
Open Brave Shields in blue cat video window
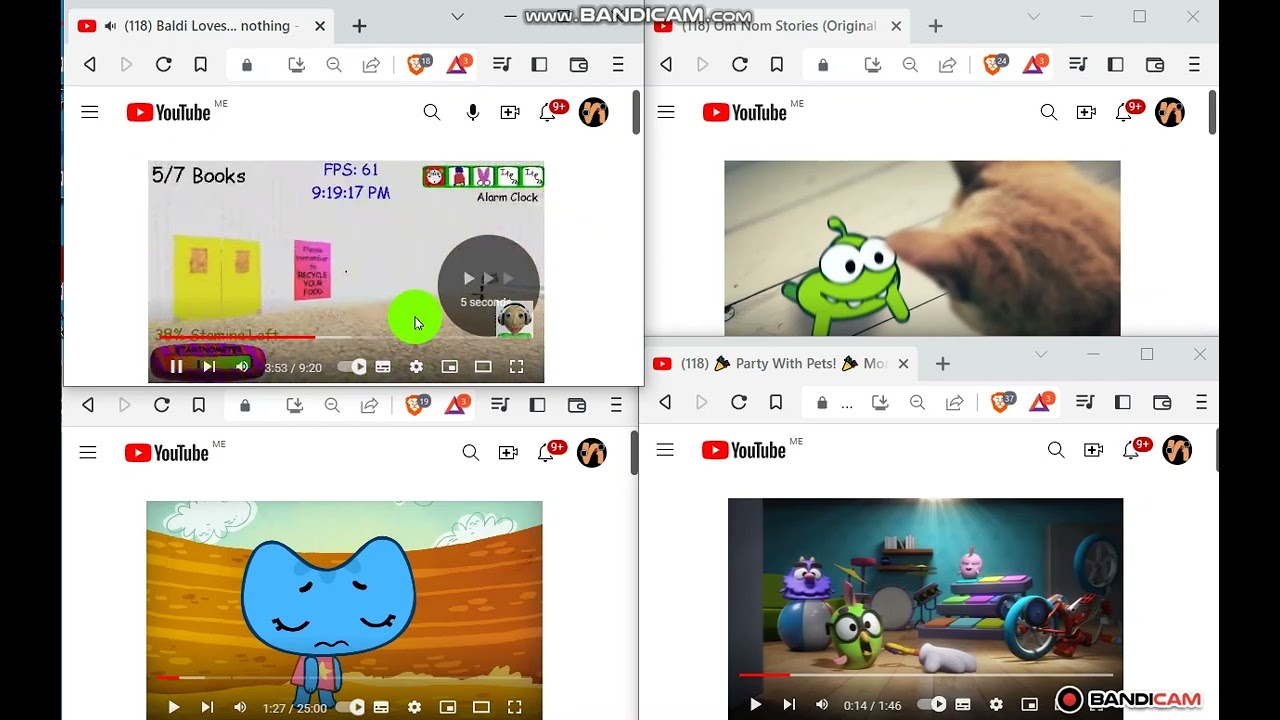point(416,405)
